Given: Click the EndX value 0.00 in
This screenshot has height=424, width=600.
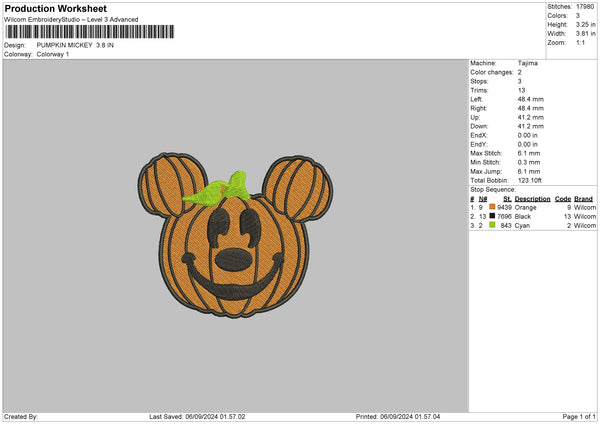Looking at the screenshot, I should tap(528, 135).
